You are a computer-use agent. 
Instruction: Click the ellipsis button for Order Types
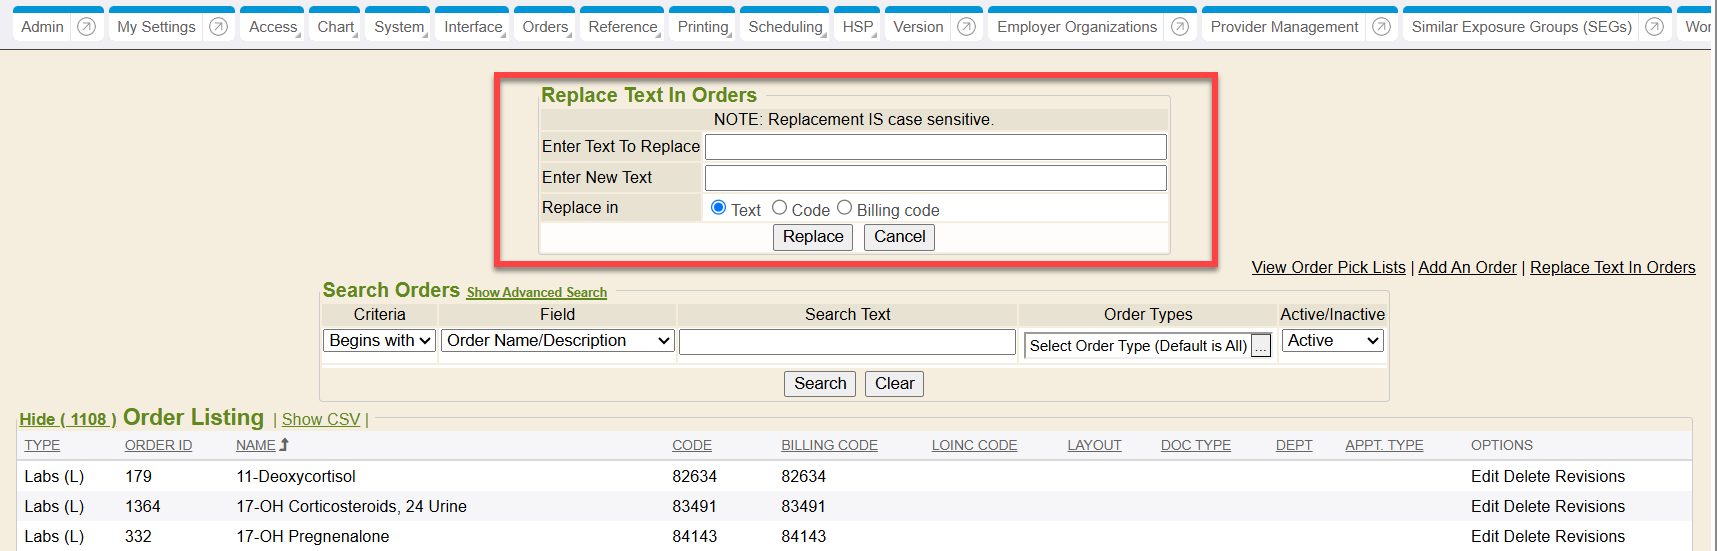1261,346
